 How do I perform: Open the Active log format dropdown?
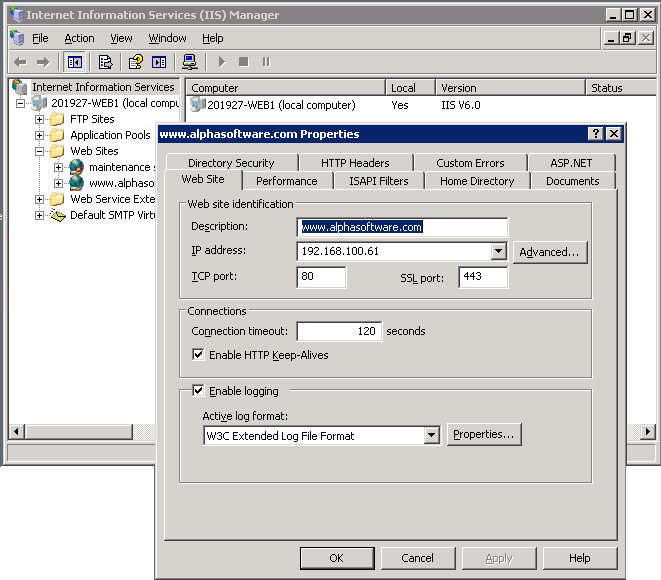coord(431,435)
